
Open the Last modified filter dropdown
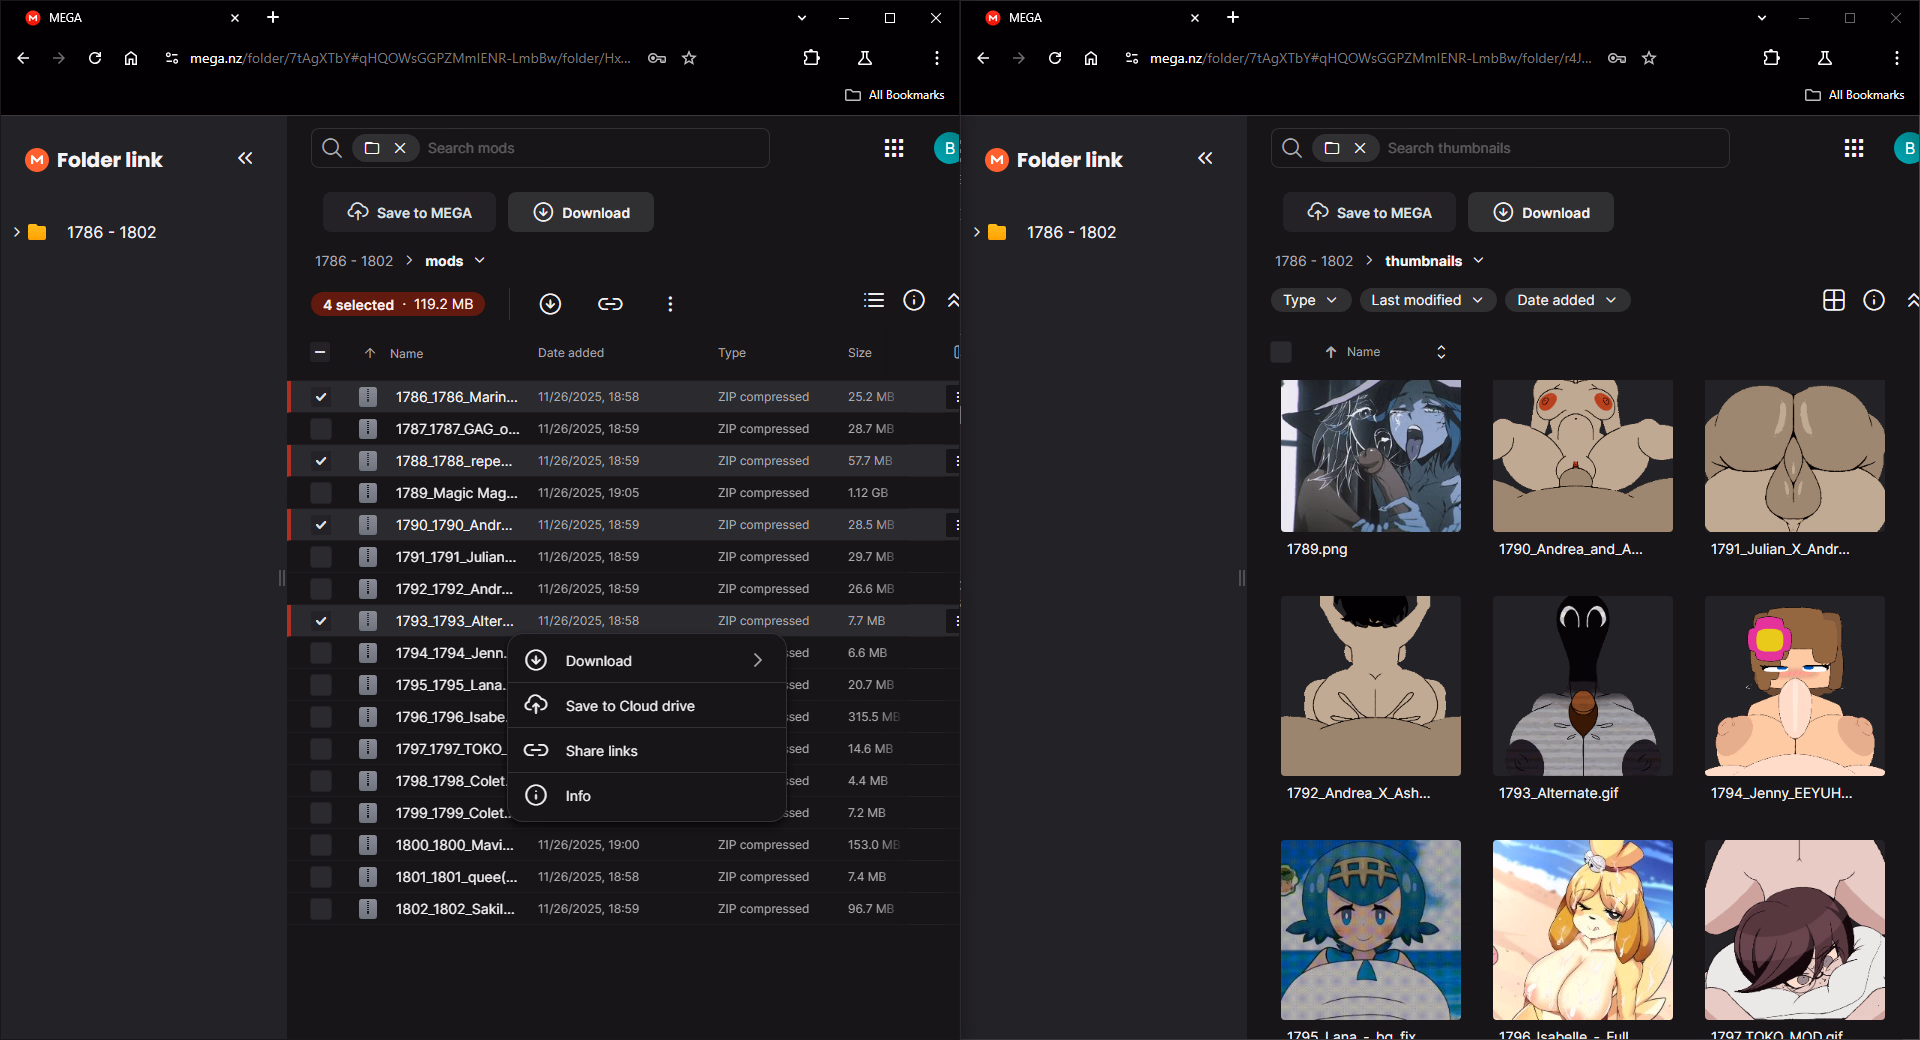(1427, 300)
